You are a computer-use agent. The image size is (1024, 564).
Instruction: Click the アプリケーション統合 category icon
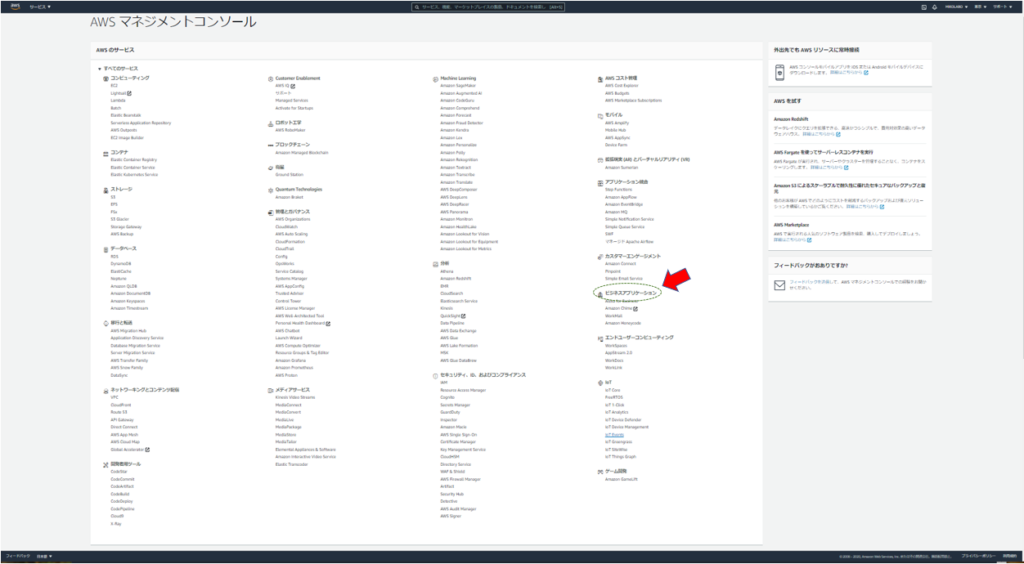600,182
